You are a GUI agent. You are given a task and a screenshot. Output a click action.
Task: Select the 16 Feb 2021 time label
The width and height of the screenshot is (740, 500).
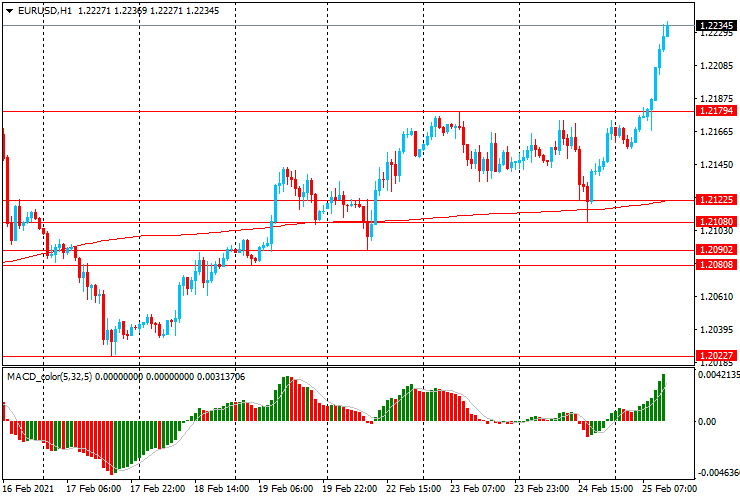pyautogui.click(x=28, y=489)
